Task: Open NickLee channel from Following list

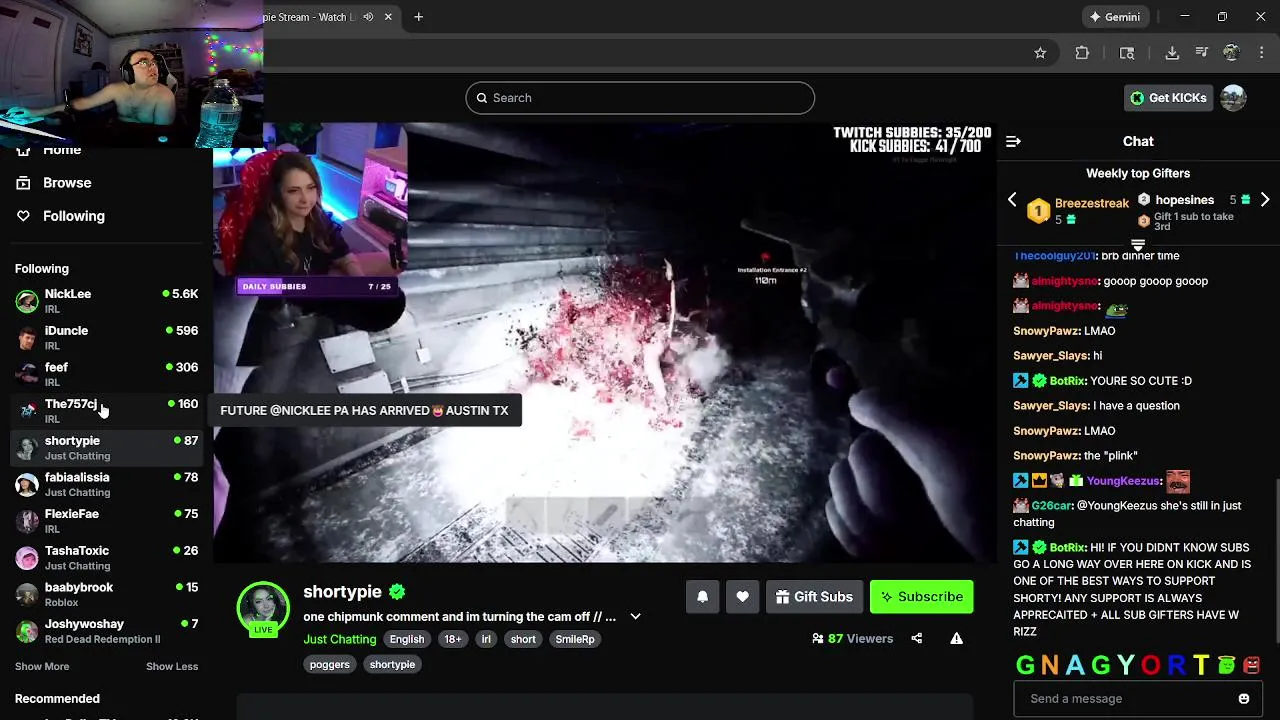Action: [106, 300]
